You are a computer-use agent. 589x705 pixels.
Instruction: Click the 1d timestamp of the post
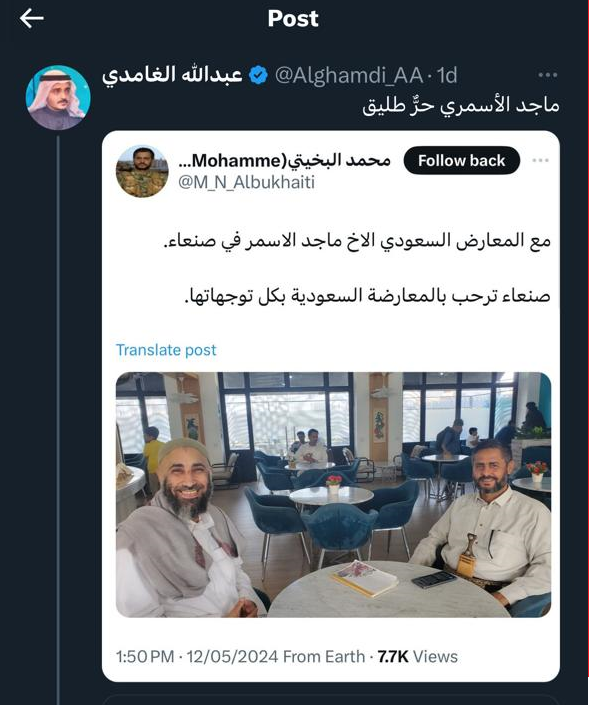pyautogui.click(x=447, y=76)
